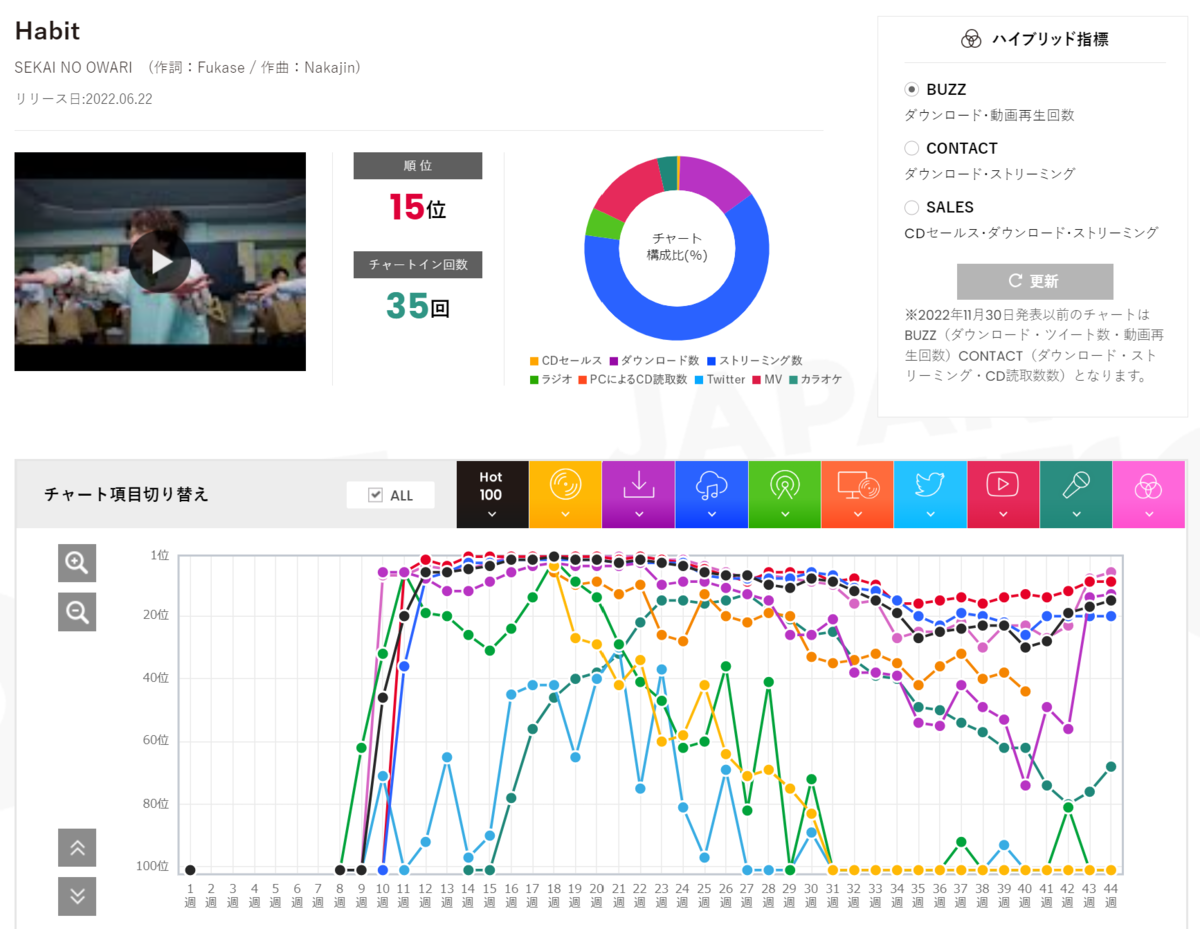The width and height of the screenshot is (1200, 929).
Task: Click the MV red legend swatch
Action: coord(758,380)
